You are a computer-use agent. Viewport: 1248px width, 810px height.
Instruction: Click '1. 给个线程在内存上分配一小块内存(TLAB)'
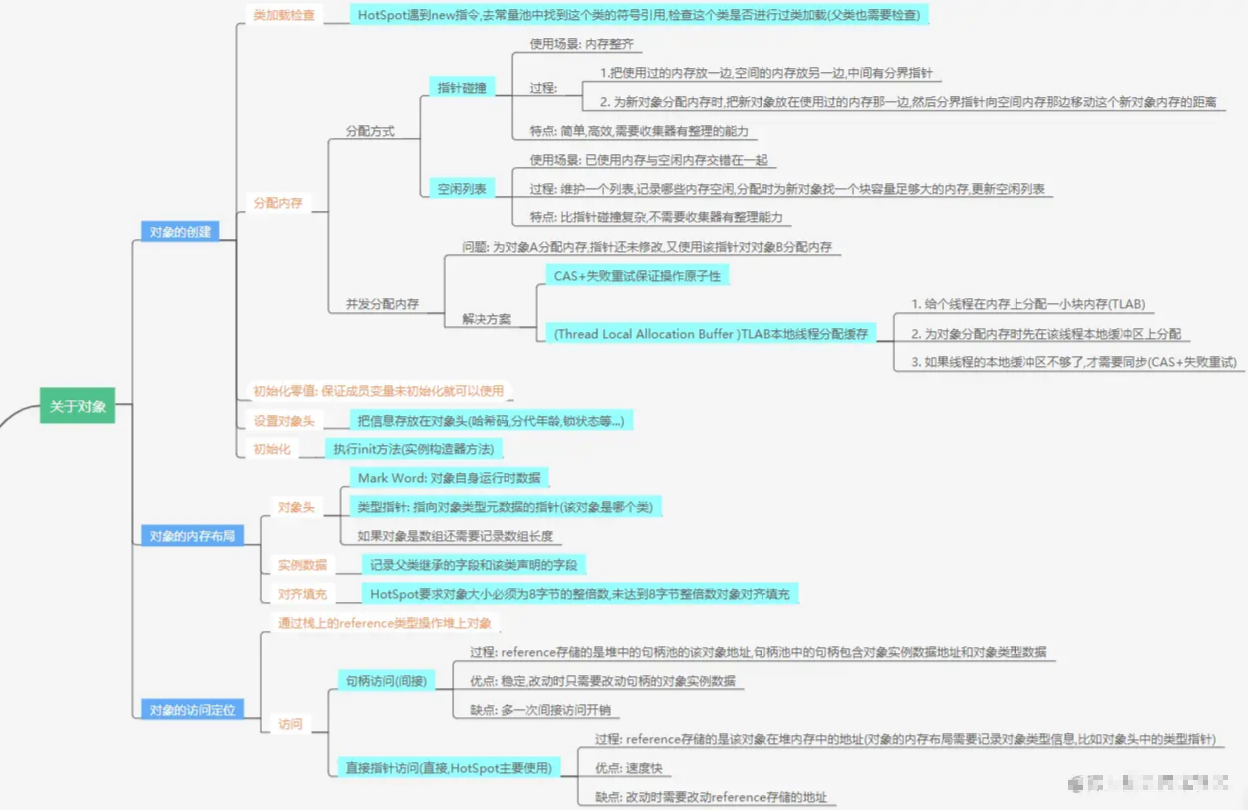(x=1027, y=304)
